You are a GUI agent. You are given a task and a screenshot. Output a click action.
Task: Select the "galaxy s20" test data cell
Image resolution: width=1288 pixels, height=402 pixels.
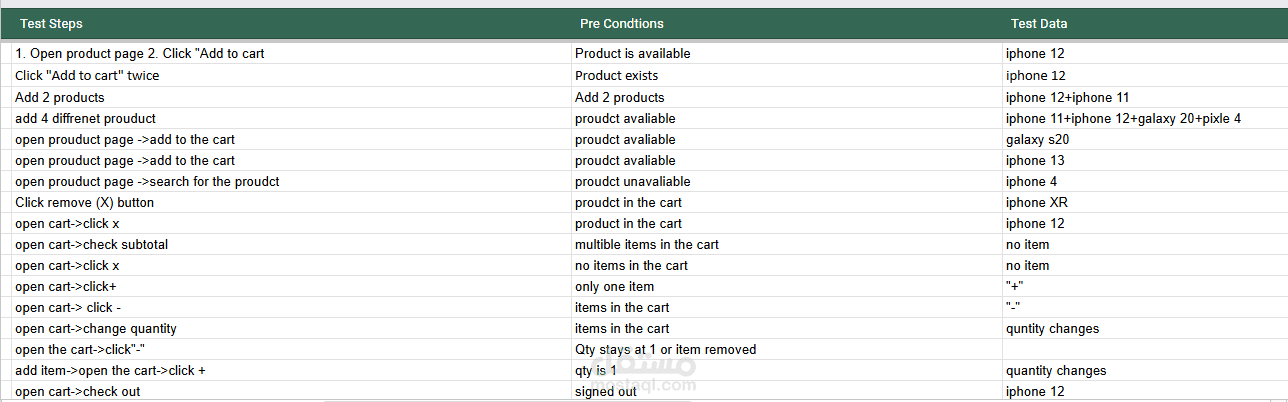click(1037, 140)
